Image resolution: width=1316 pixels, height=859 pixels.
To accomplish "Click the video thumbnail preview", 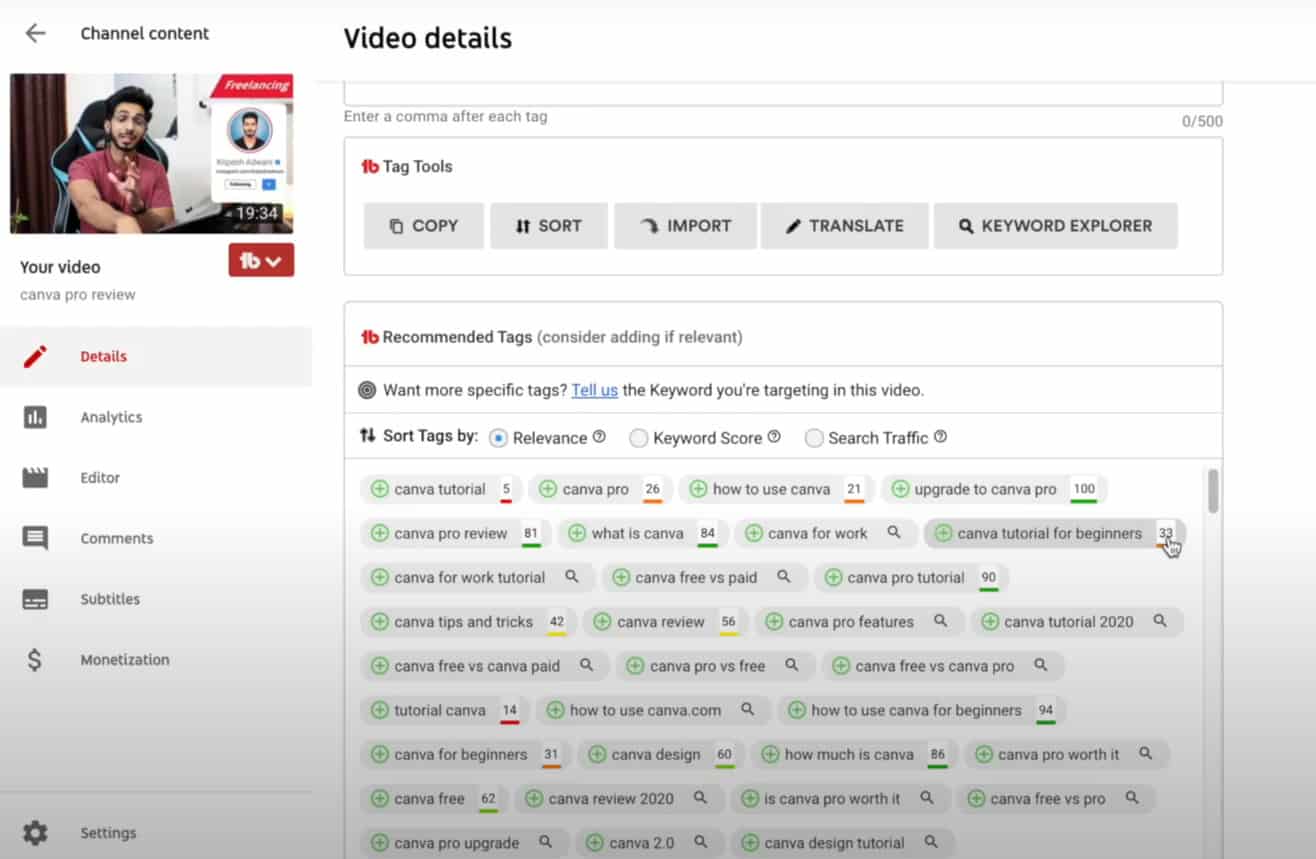I will [x=151, y=153].
